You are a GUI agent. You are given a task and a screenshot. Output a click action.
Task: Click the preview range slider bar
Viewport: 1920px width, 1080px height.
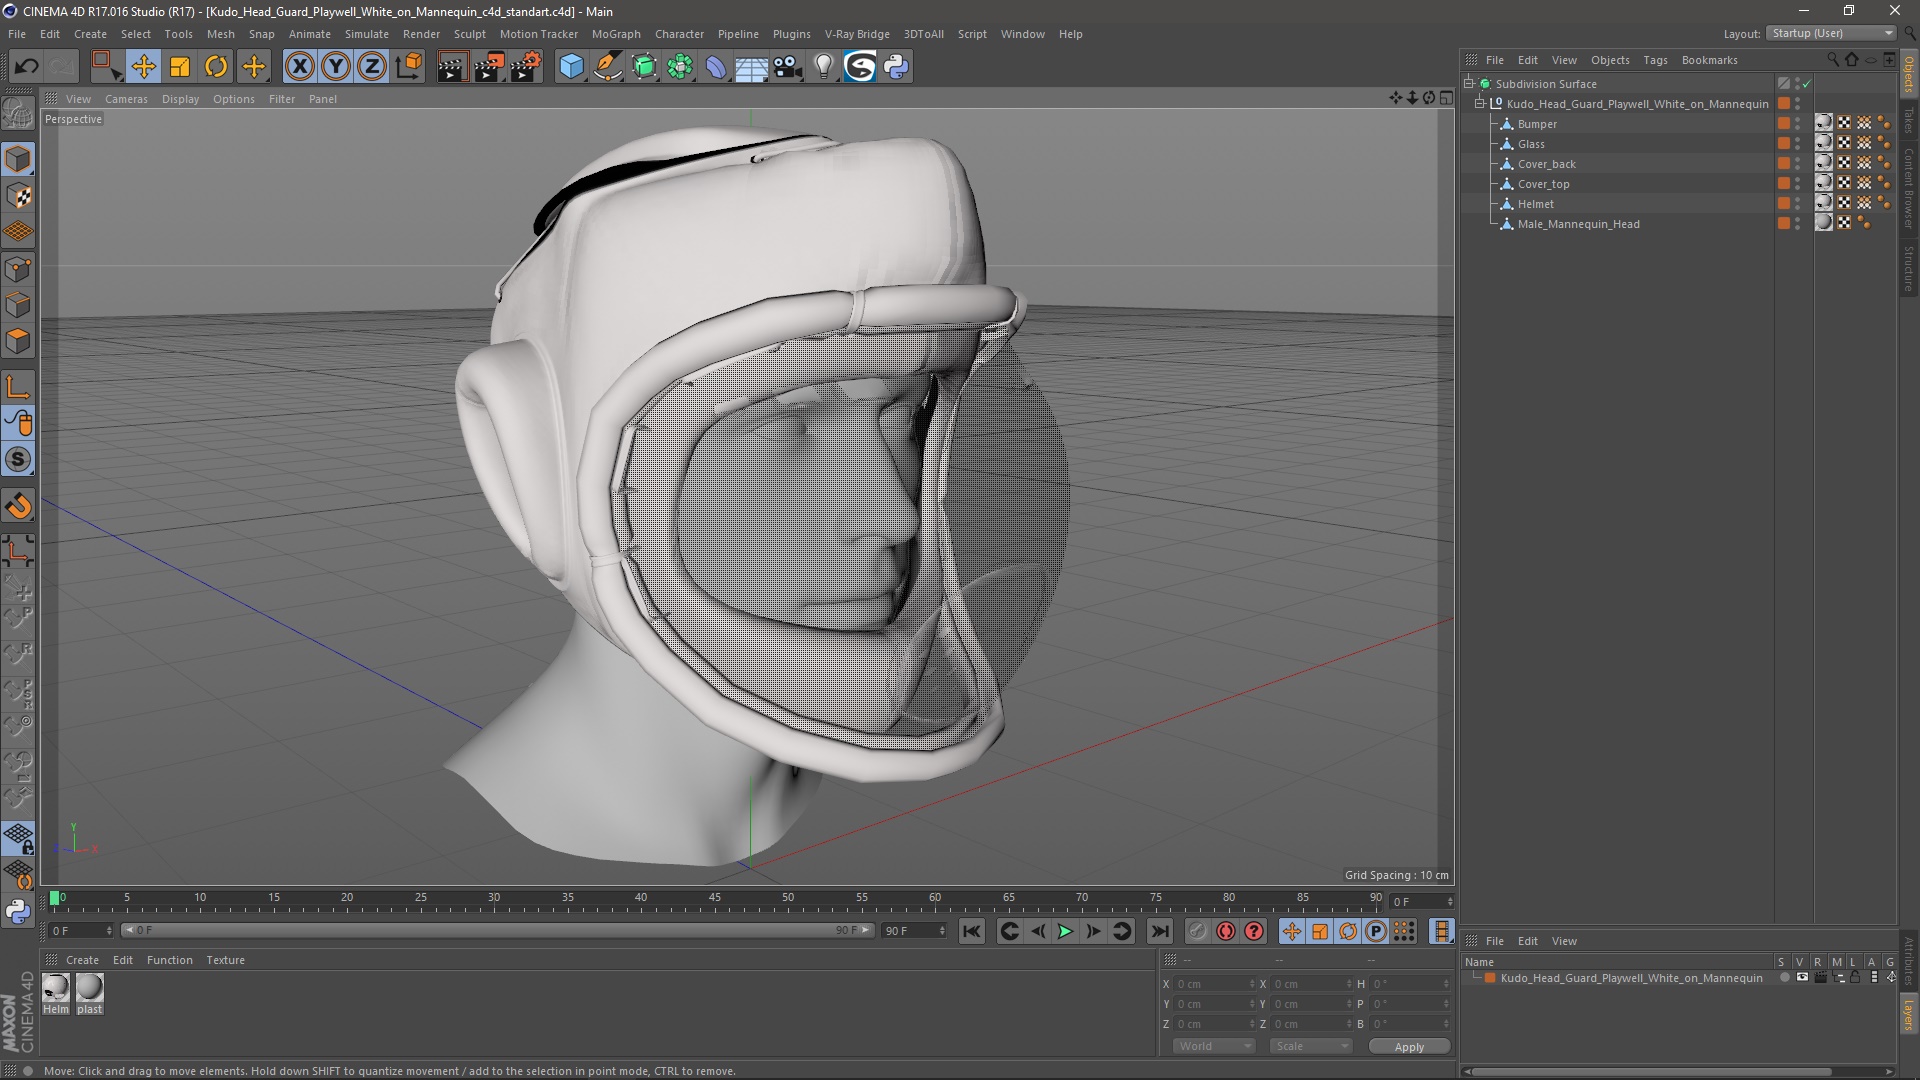point(498,930)
